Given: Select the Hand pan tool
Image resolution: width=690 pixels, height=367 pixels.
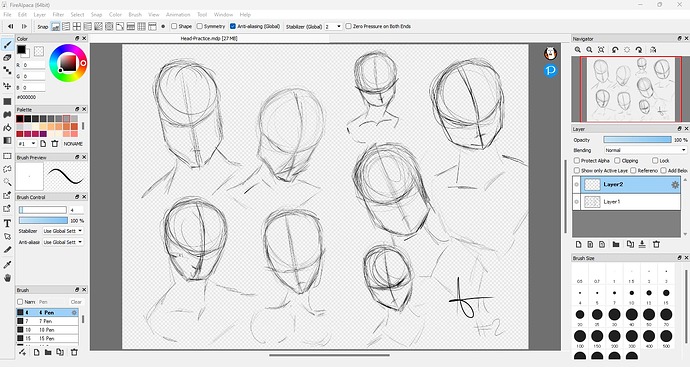Looking at the screenshot, I should (7, 278).
